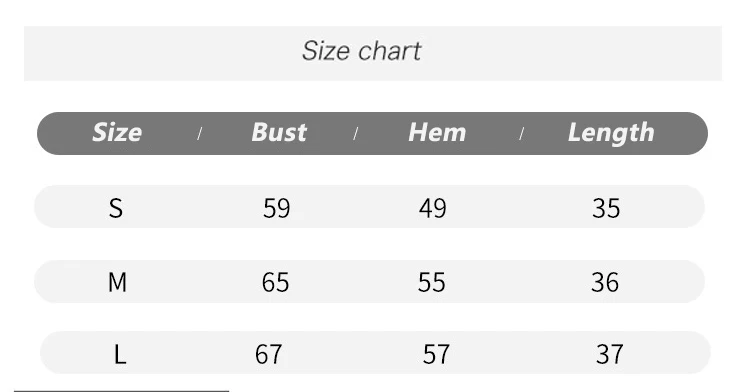Image resolution: width=750 pixels, height=392 pixels.
Task: Click the Size chart title banner
Action: pyautogui.click(x=373, y=53)
